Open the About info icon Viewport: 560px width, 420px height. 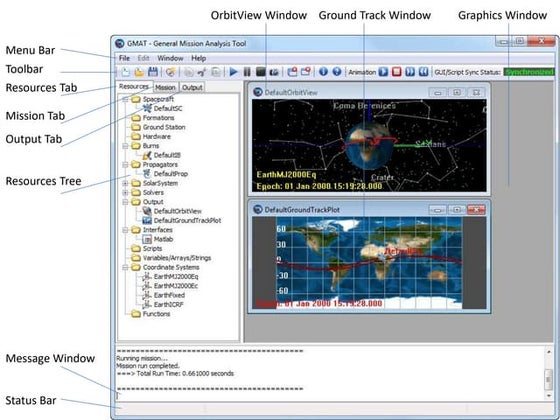323,72
